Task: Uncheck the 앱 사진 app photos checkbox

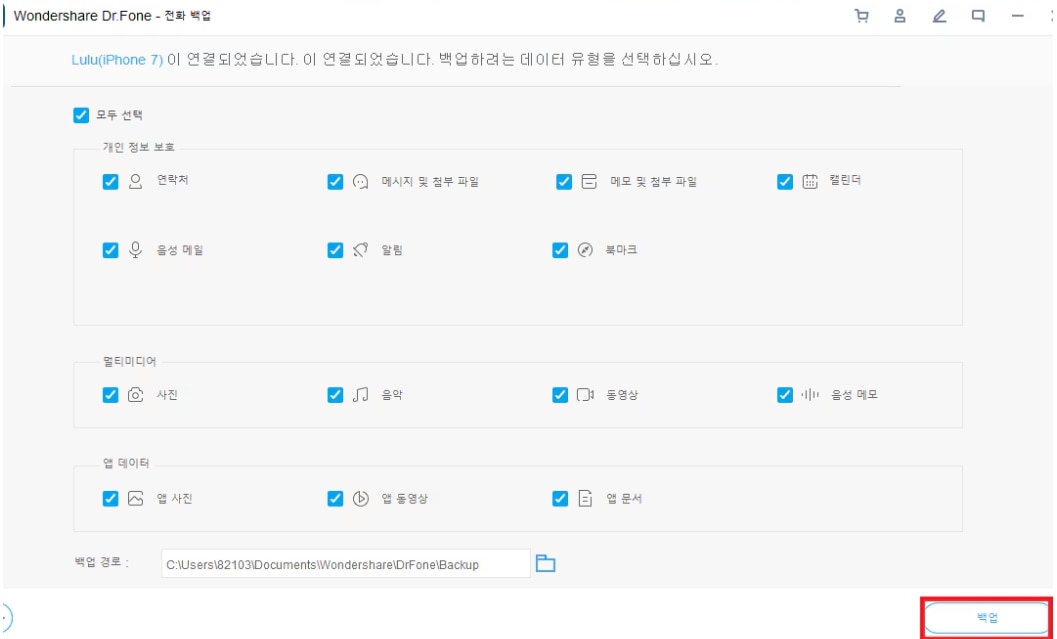Action: [x=110, y=499]
